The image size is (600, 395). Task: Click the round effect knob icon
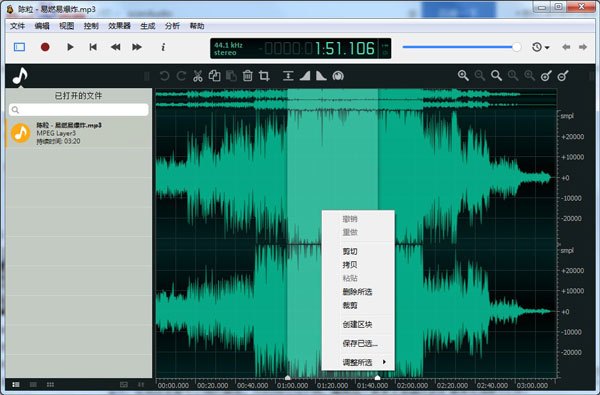click(338, 76)
